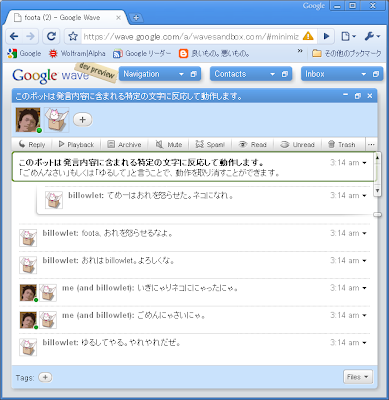Screen dimensions: 389x400
Task: Restore the Navigation panel window icon
Action: [x=194, y=74]
